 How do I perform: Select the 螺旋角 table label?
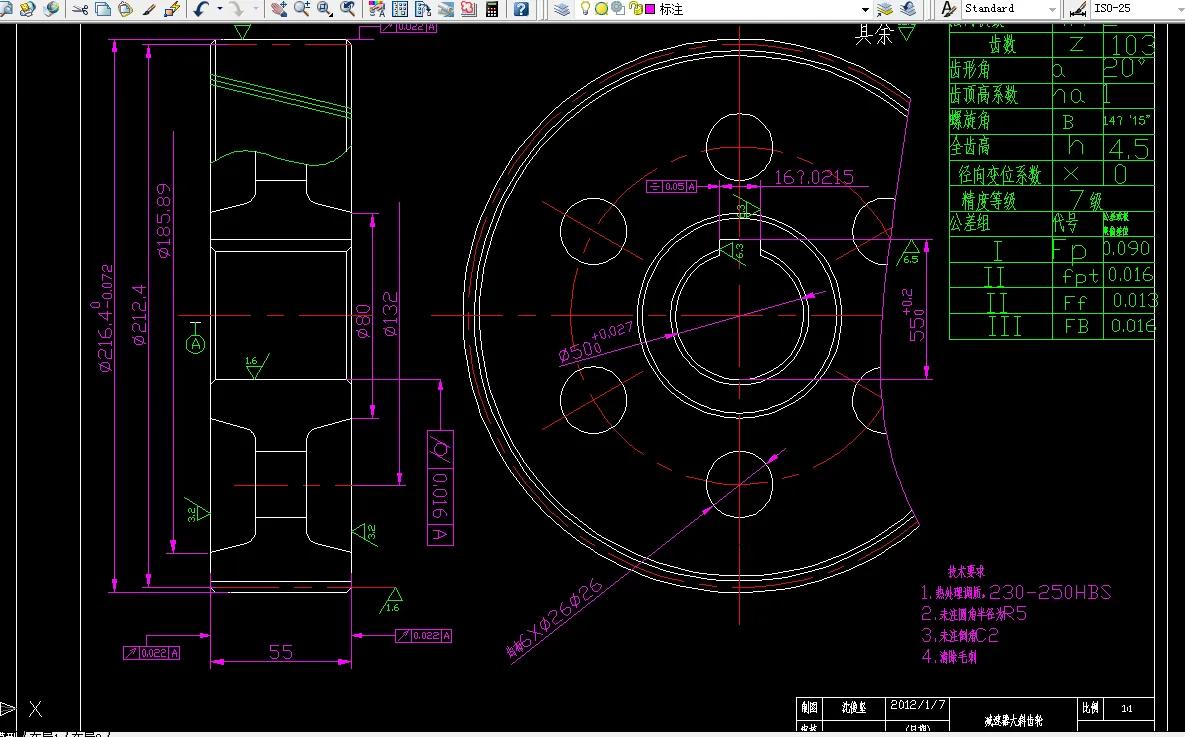(x=970, y=120)
